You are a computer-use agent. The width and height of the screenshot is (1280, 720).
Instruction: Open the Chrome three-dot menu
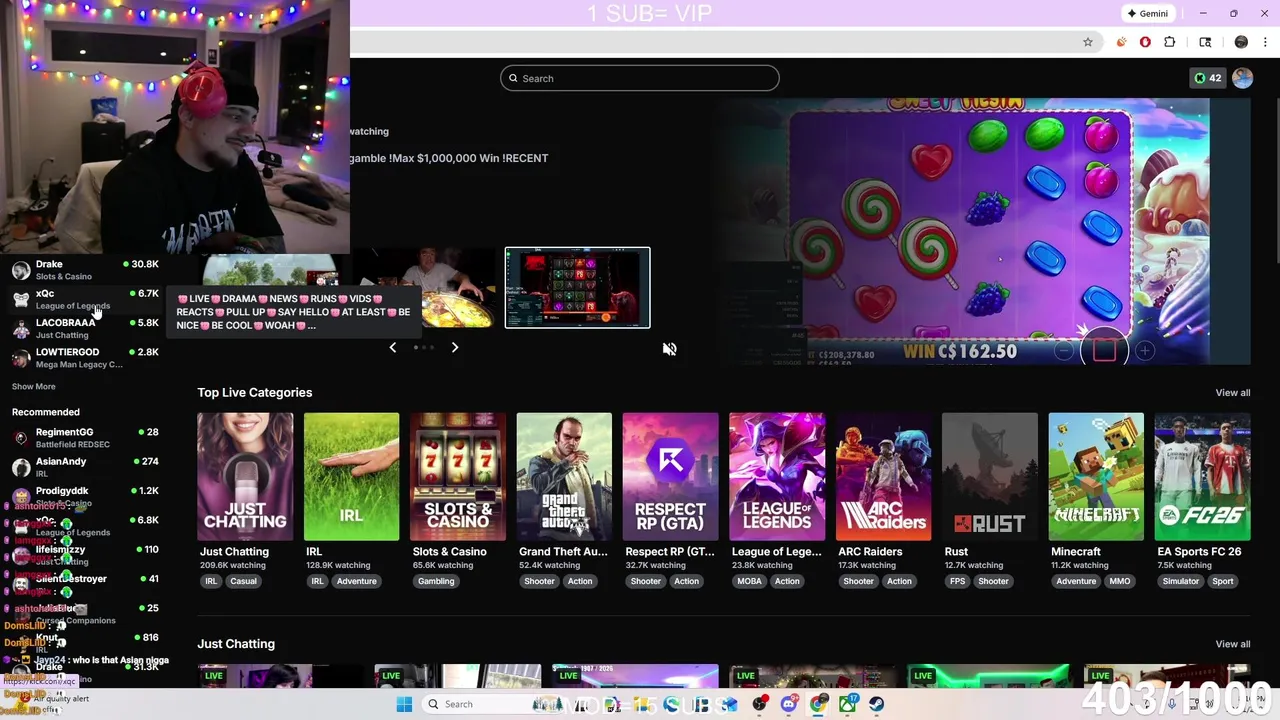pos(1264,42)
